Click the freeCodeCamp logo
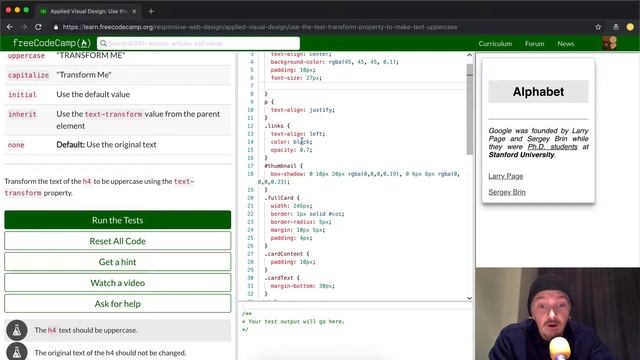 [51, 43]
